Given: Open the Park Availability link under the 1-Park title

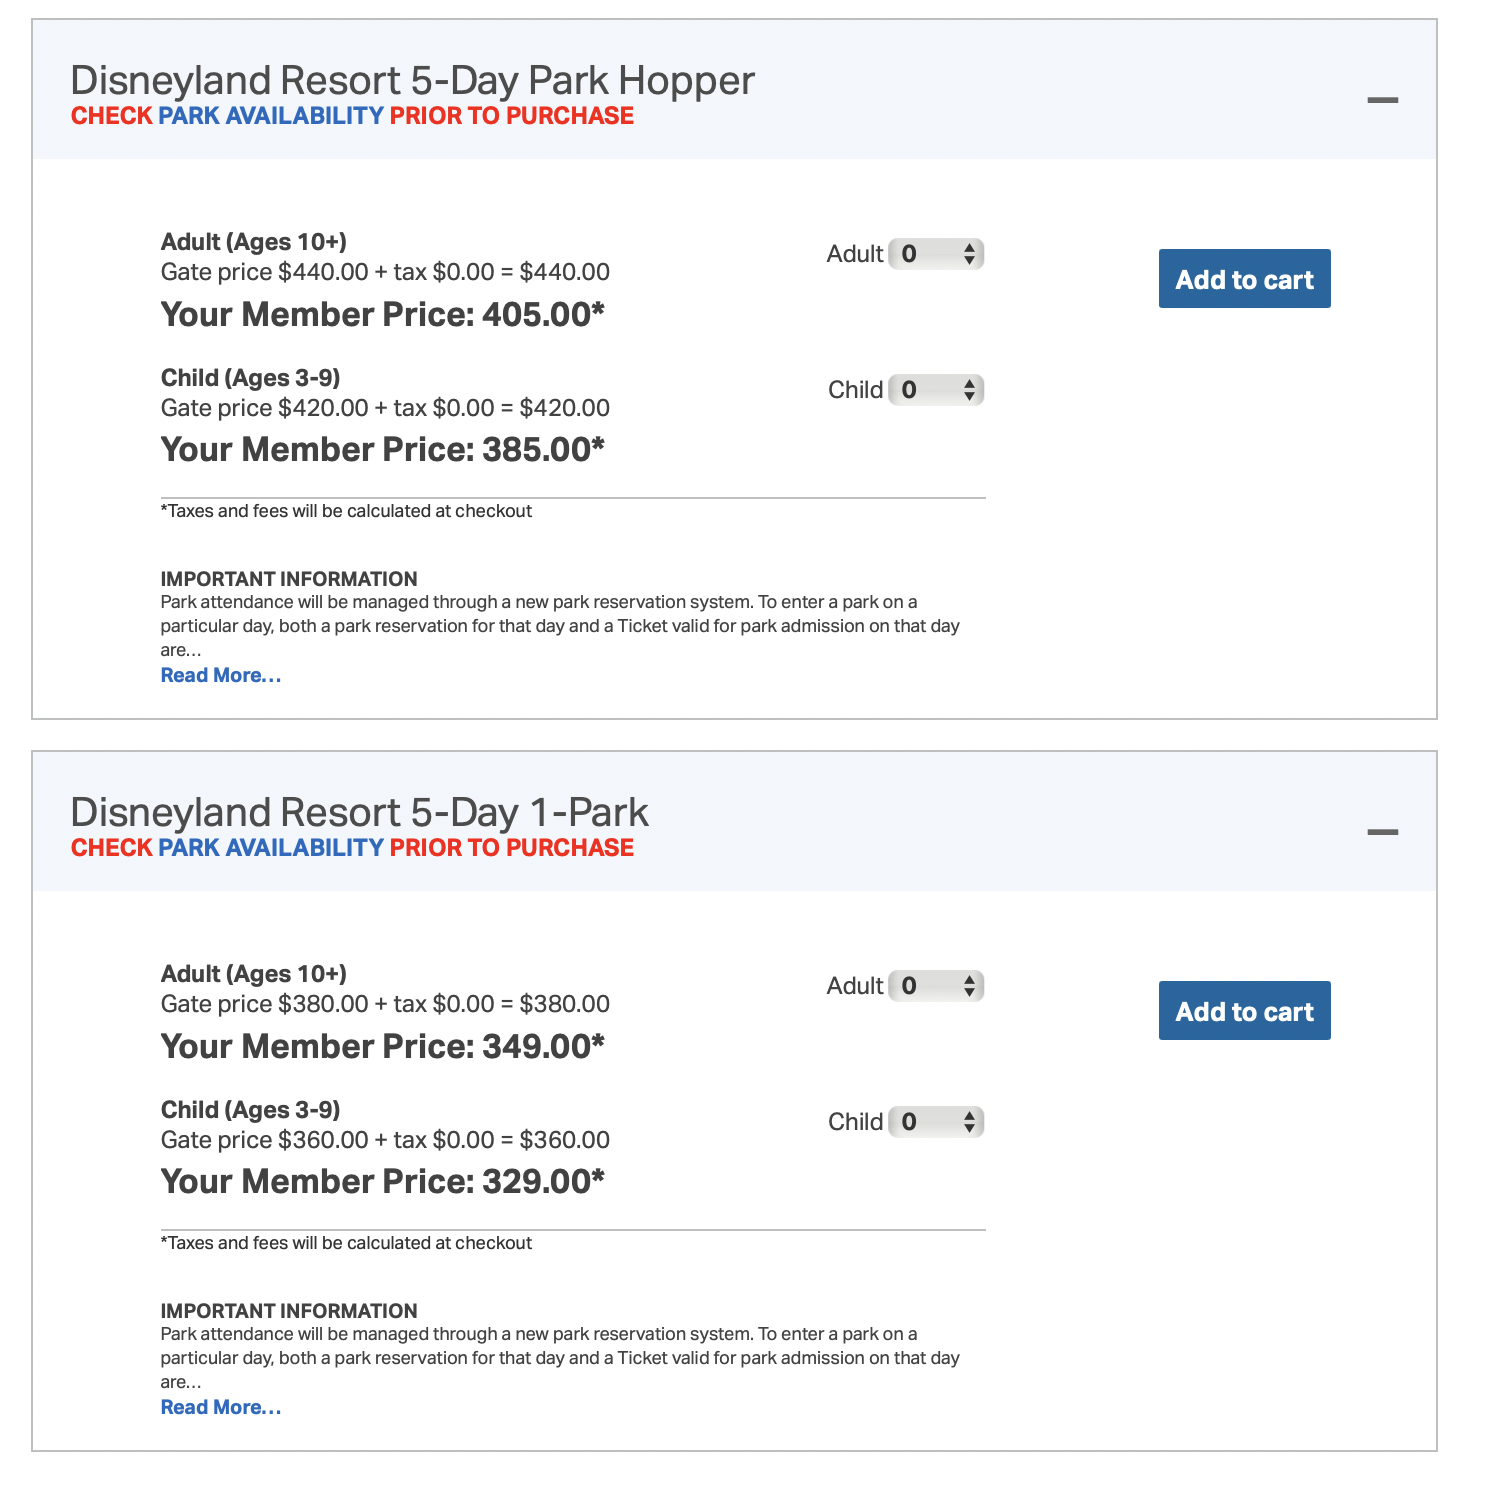Looking at the screenshot, I should pos(271,848).
